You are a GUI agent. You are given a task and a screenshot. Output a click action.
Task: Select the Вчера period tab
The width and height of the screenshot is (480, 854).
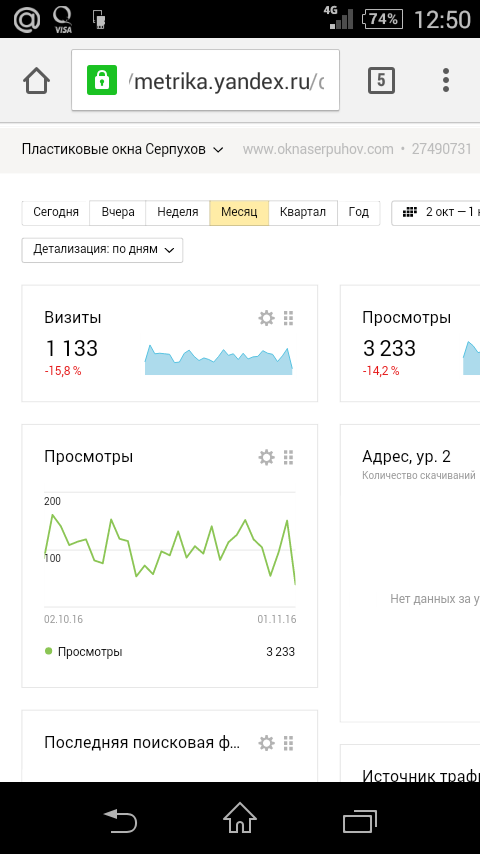118,212
